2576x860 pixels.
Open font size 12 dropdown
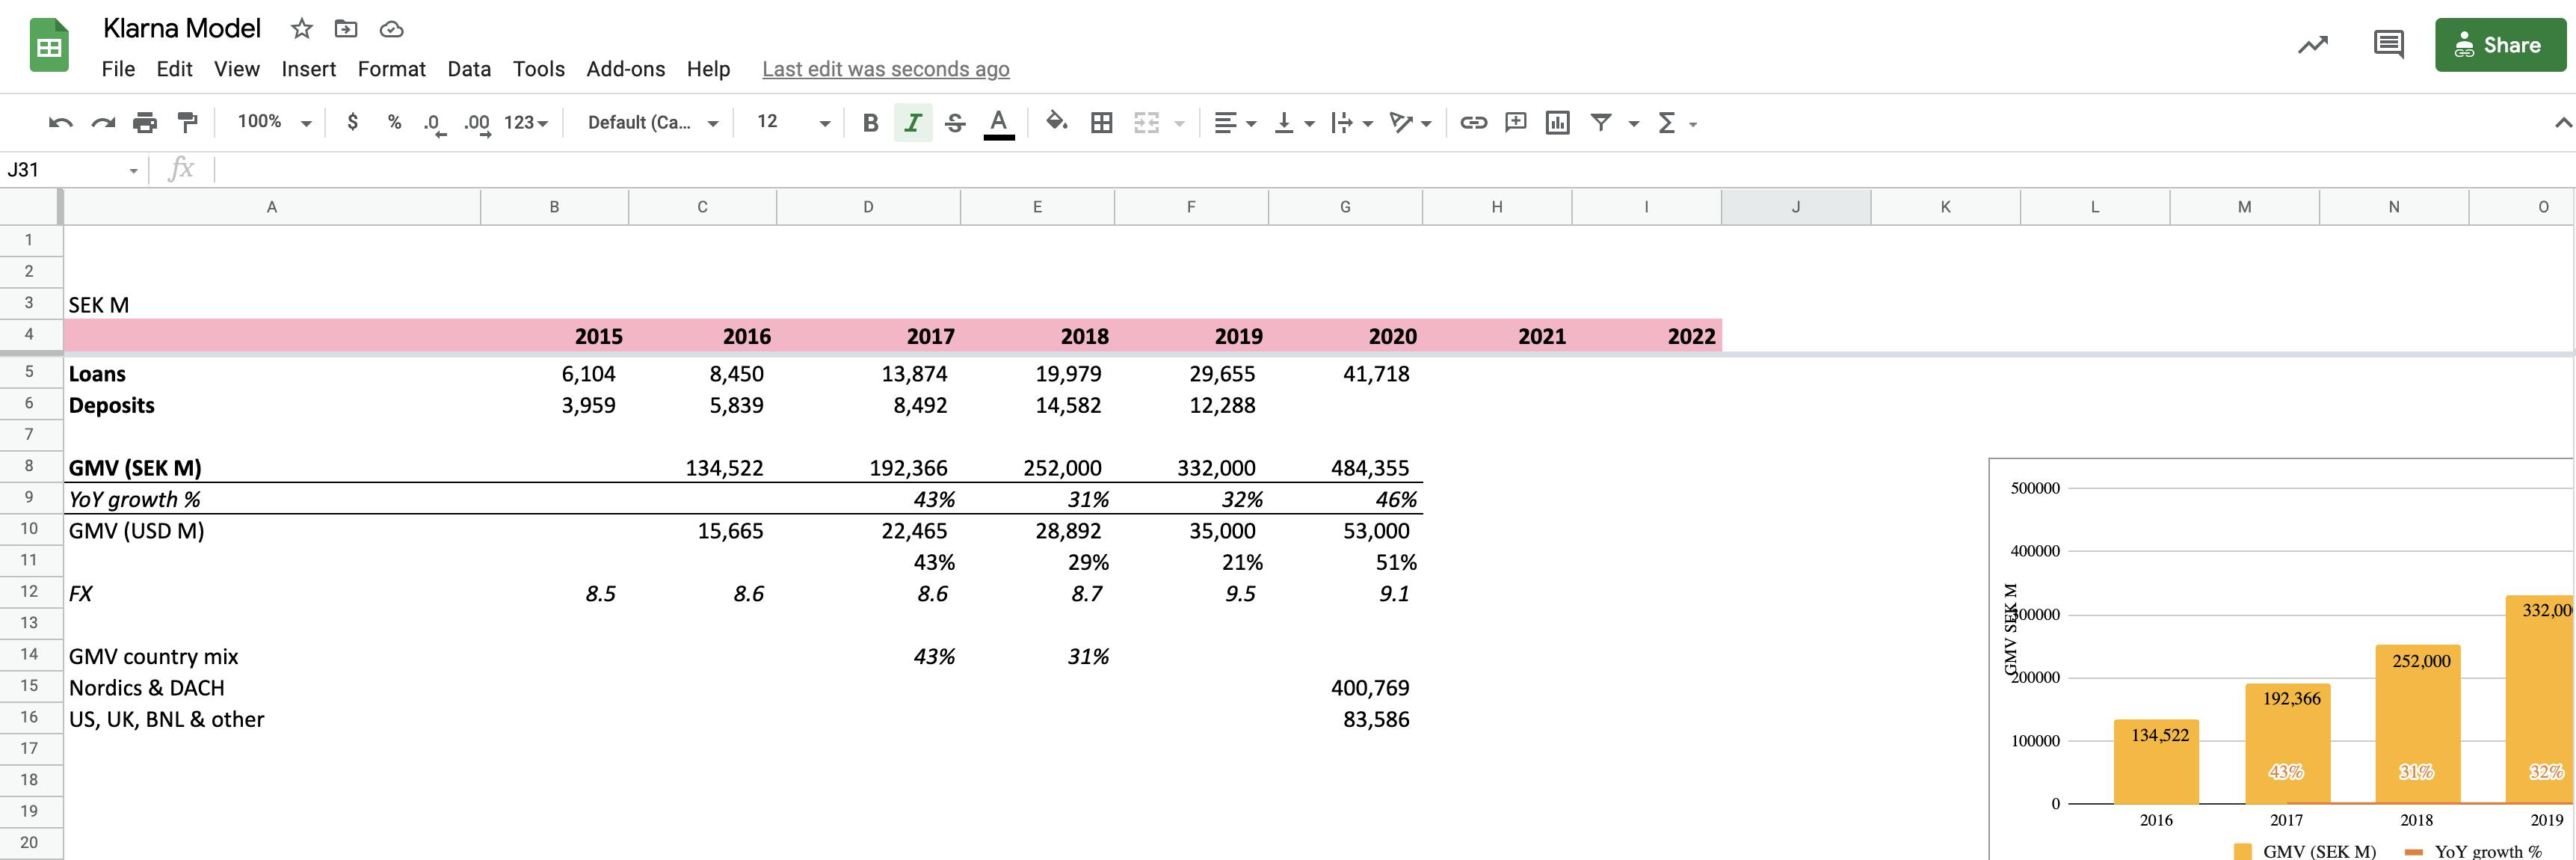coord(794,122)
